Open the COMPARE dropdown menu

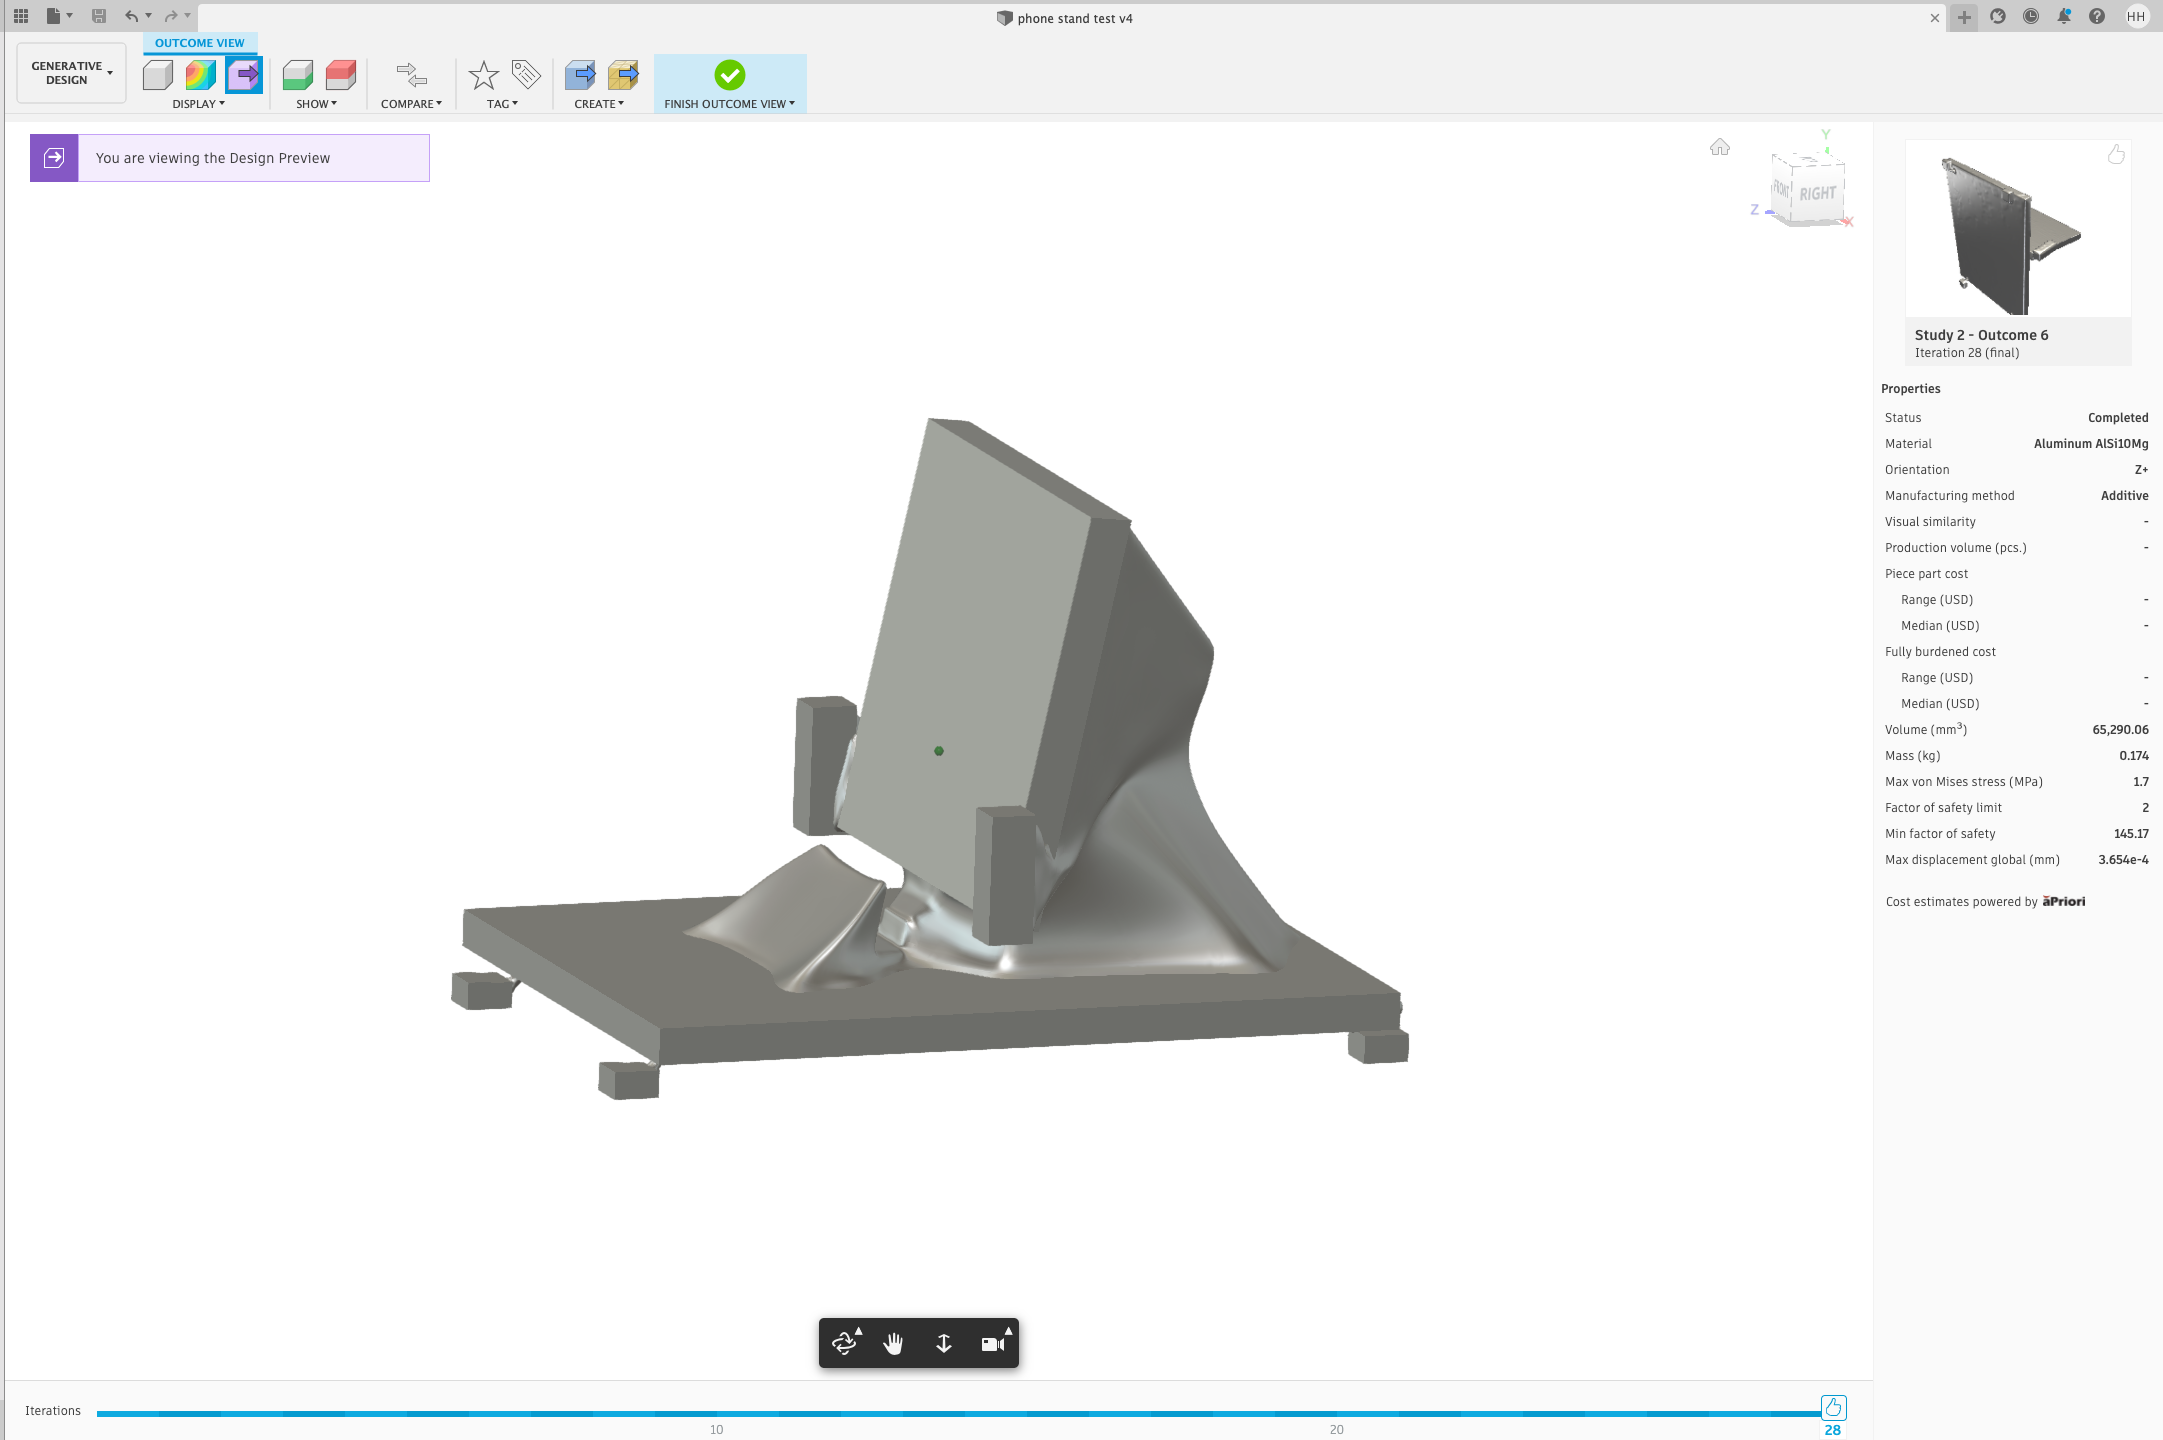411,104
